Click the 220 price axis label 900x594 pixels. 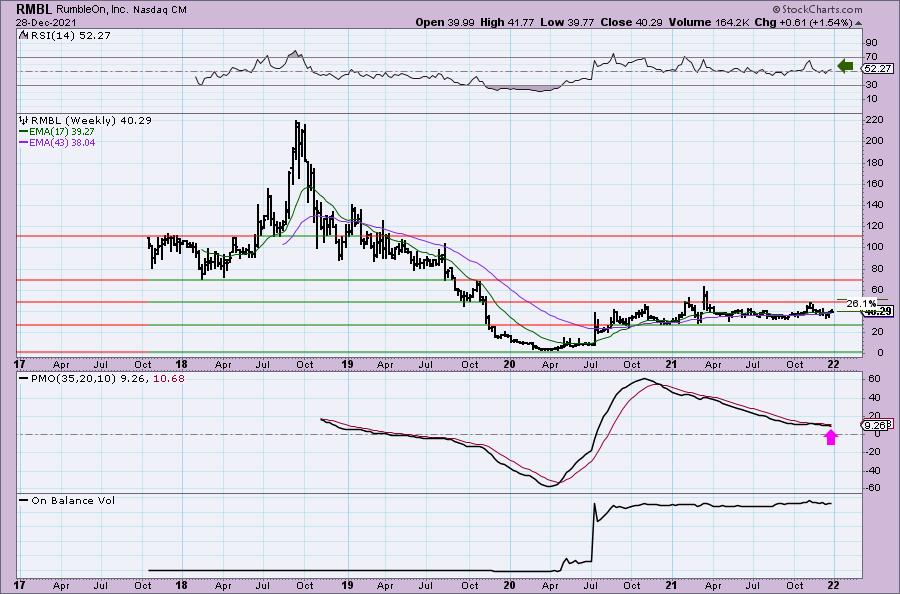click(x=875, y=120)
